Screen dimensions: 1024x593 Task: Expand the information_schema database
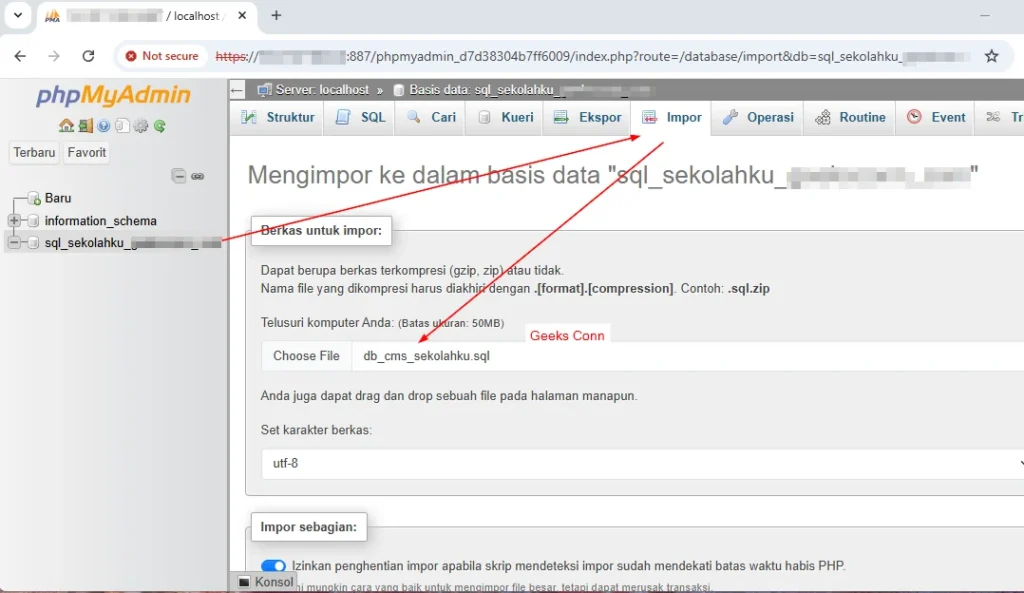pos(13,220)
